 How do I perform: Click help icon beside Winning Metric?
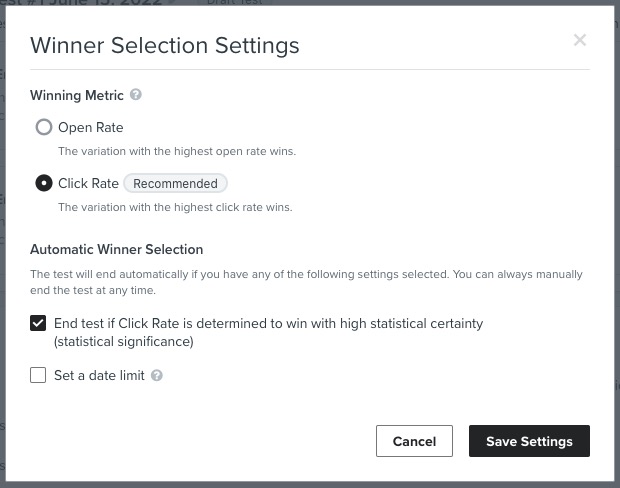click(x=136, y=95)
